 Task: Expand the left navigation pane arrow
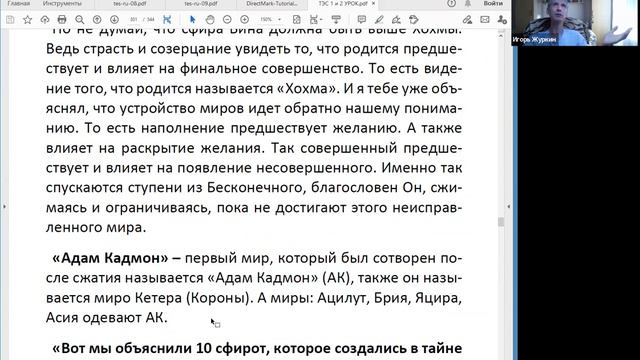pos(4,207)
